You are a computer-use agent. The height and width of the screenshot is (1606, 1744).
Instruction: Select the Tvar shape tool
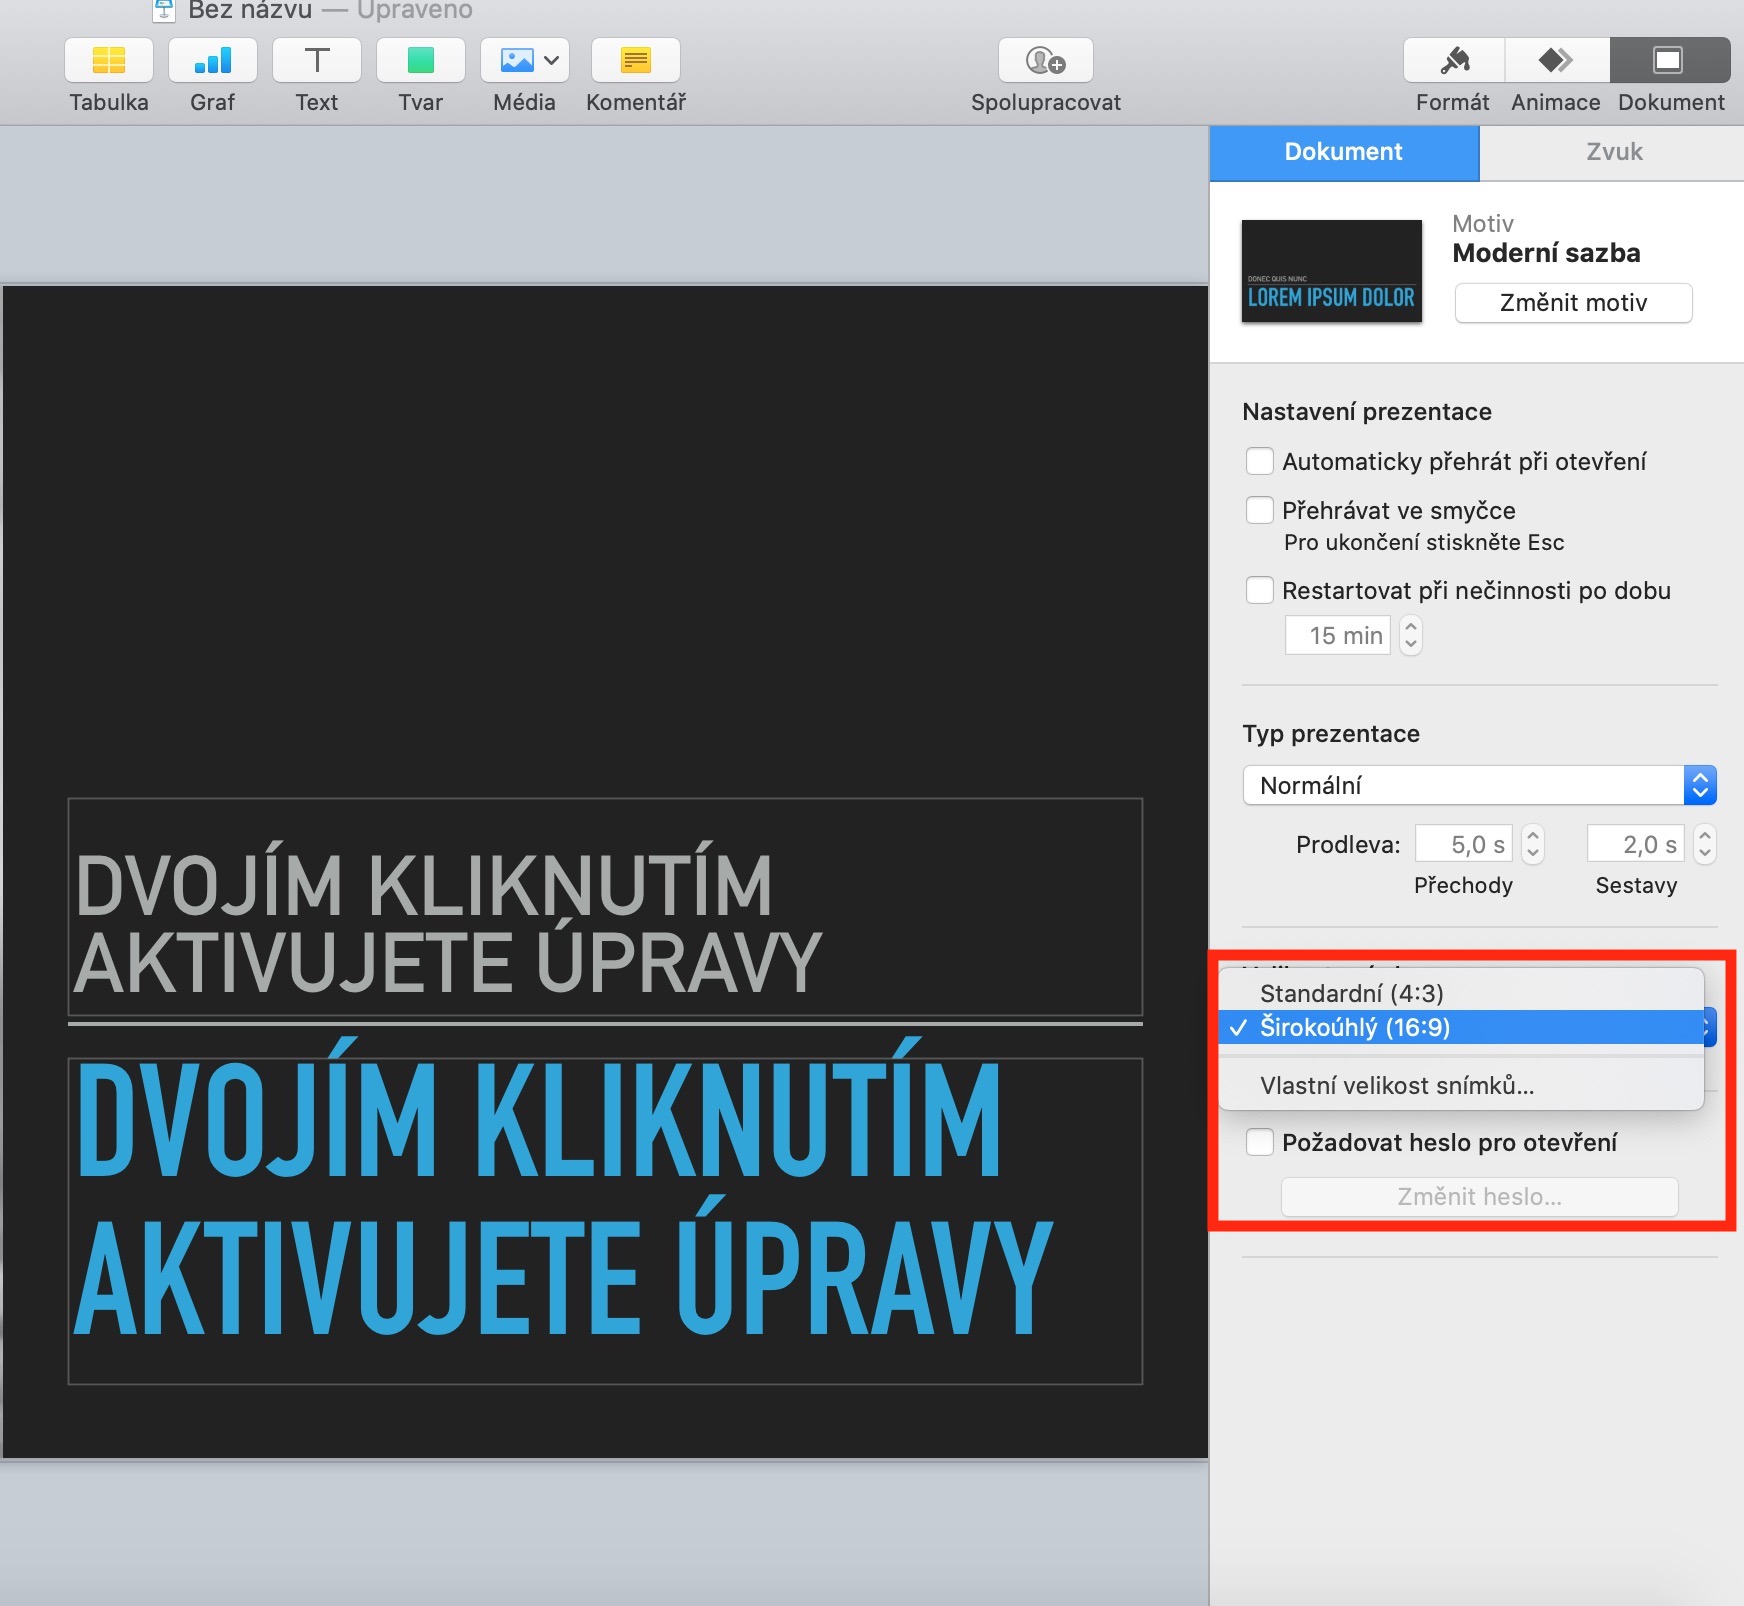point(420,61)
